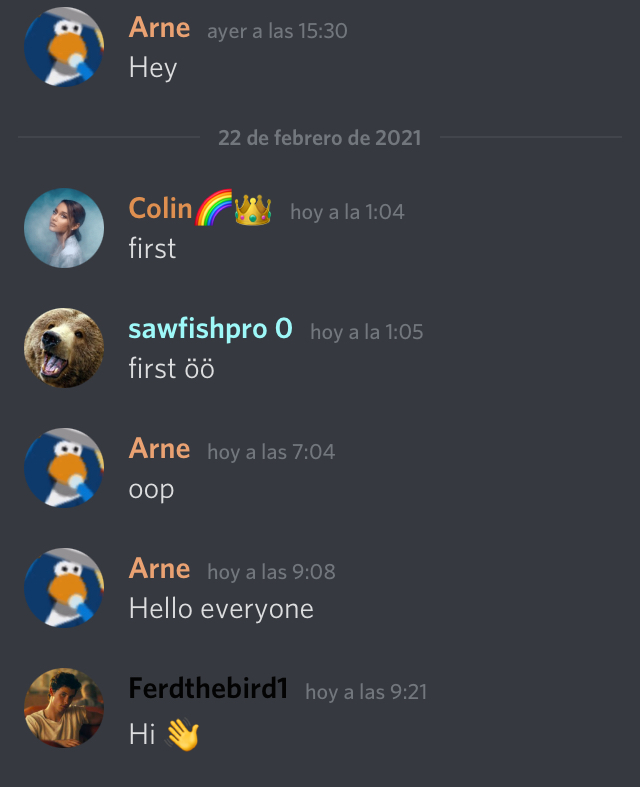Click the sawfishpro 0 username
This screenshot has height=787, width=640.
point(210,329)
